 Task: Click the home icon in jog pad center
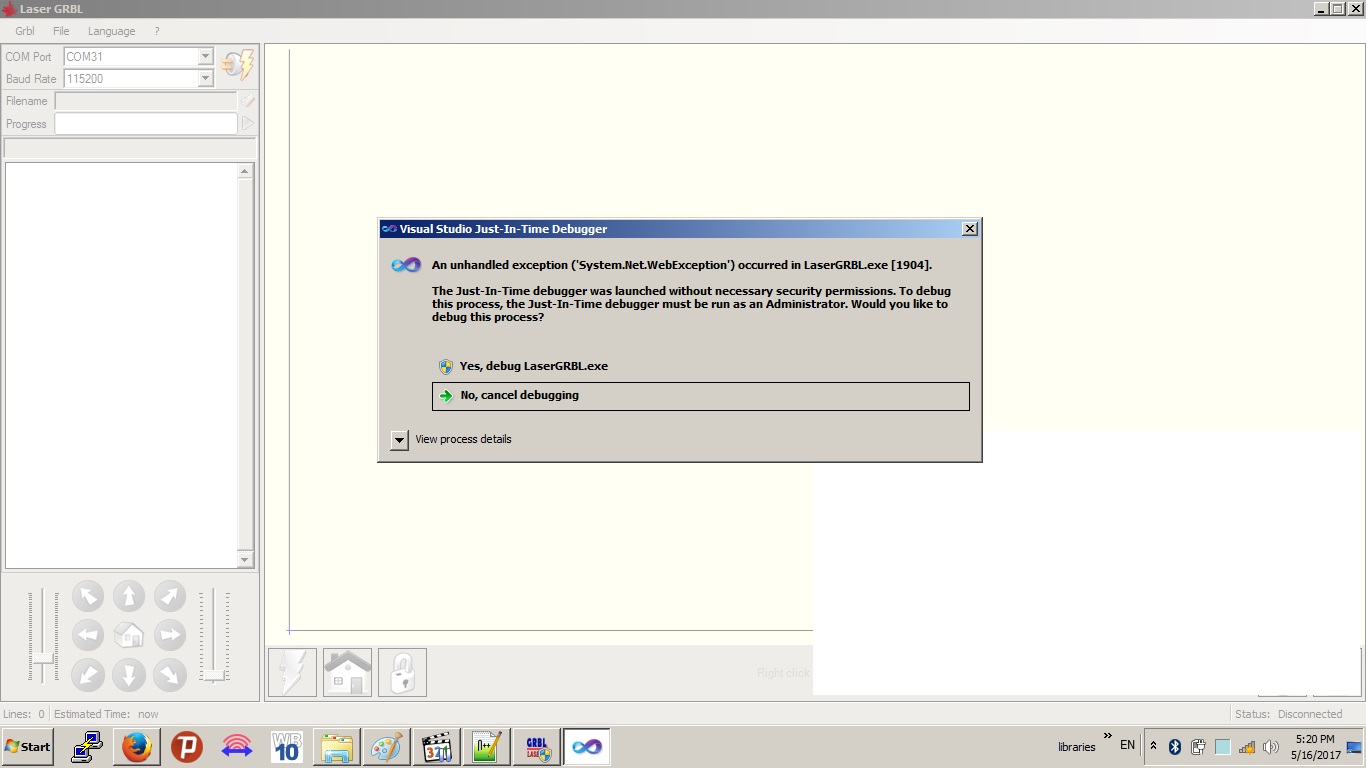point(128,635)
